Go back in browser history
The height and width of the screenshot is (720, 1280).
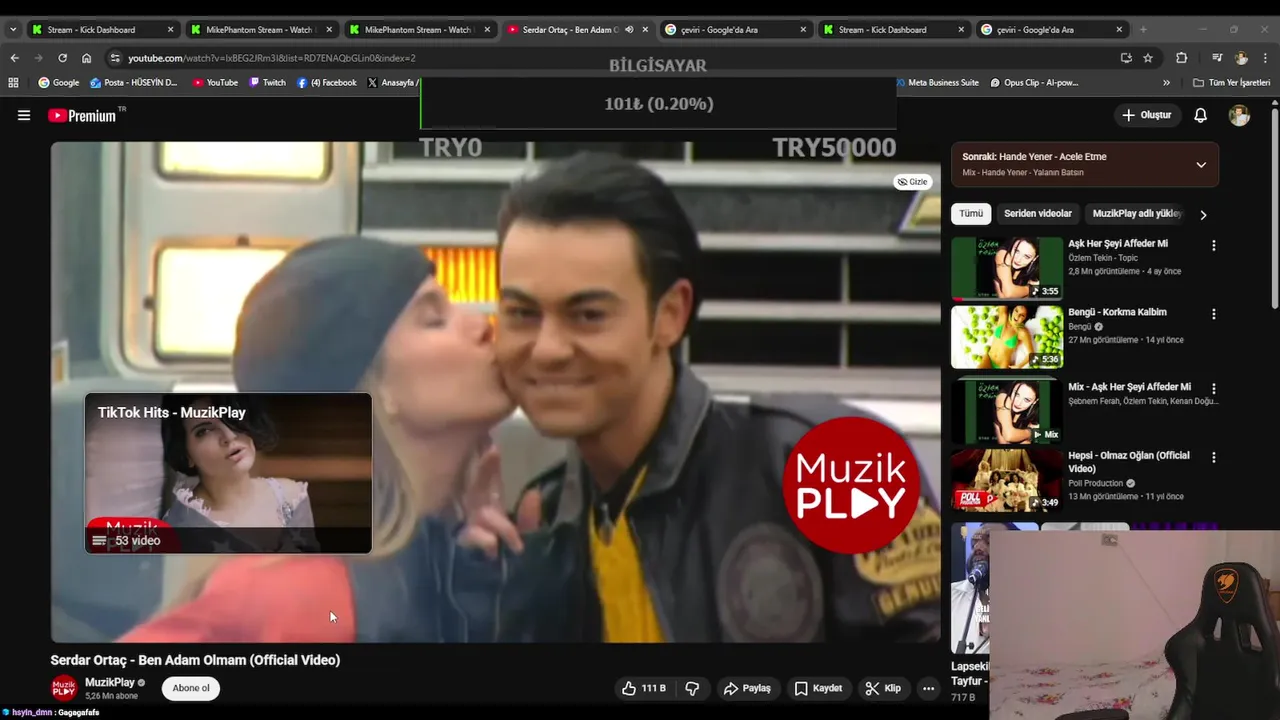click(14, 58)
